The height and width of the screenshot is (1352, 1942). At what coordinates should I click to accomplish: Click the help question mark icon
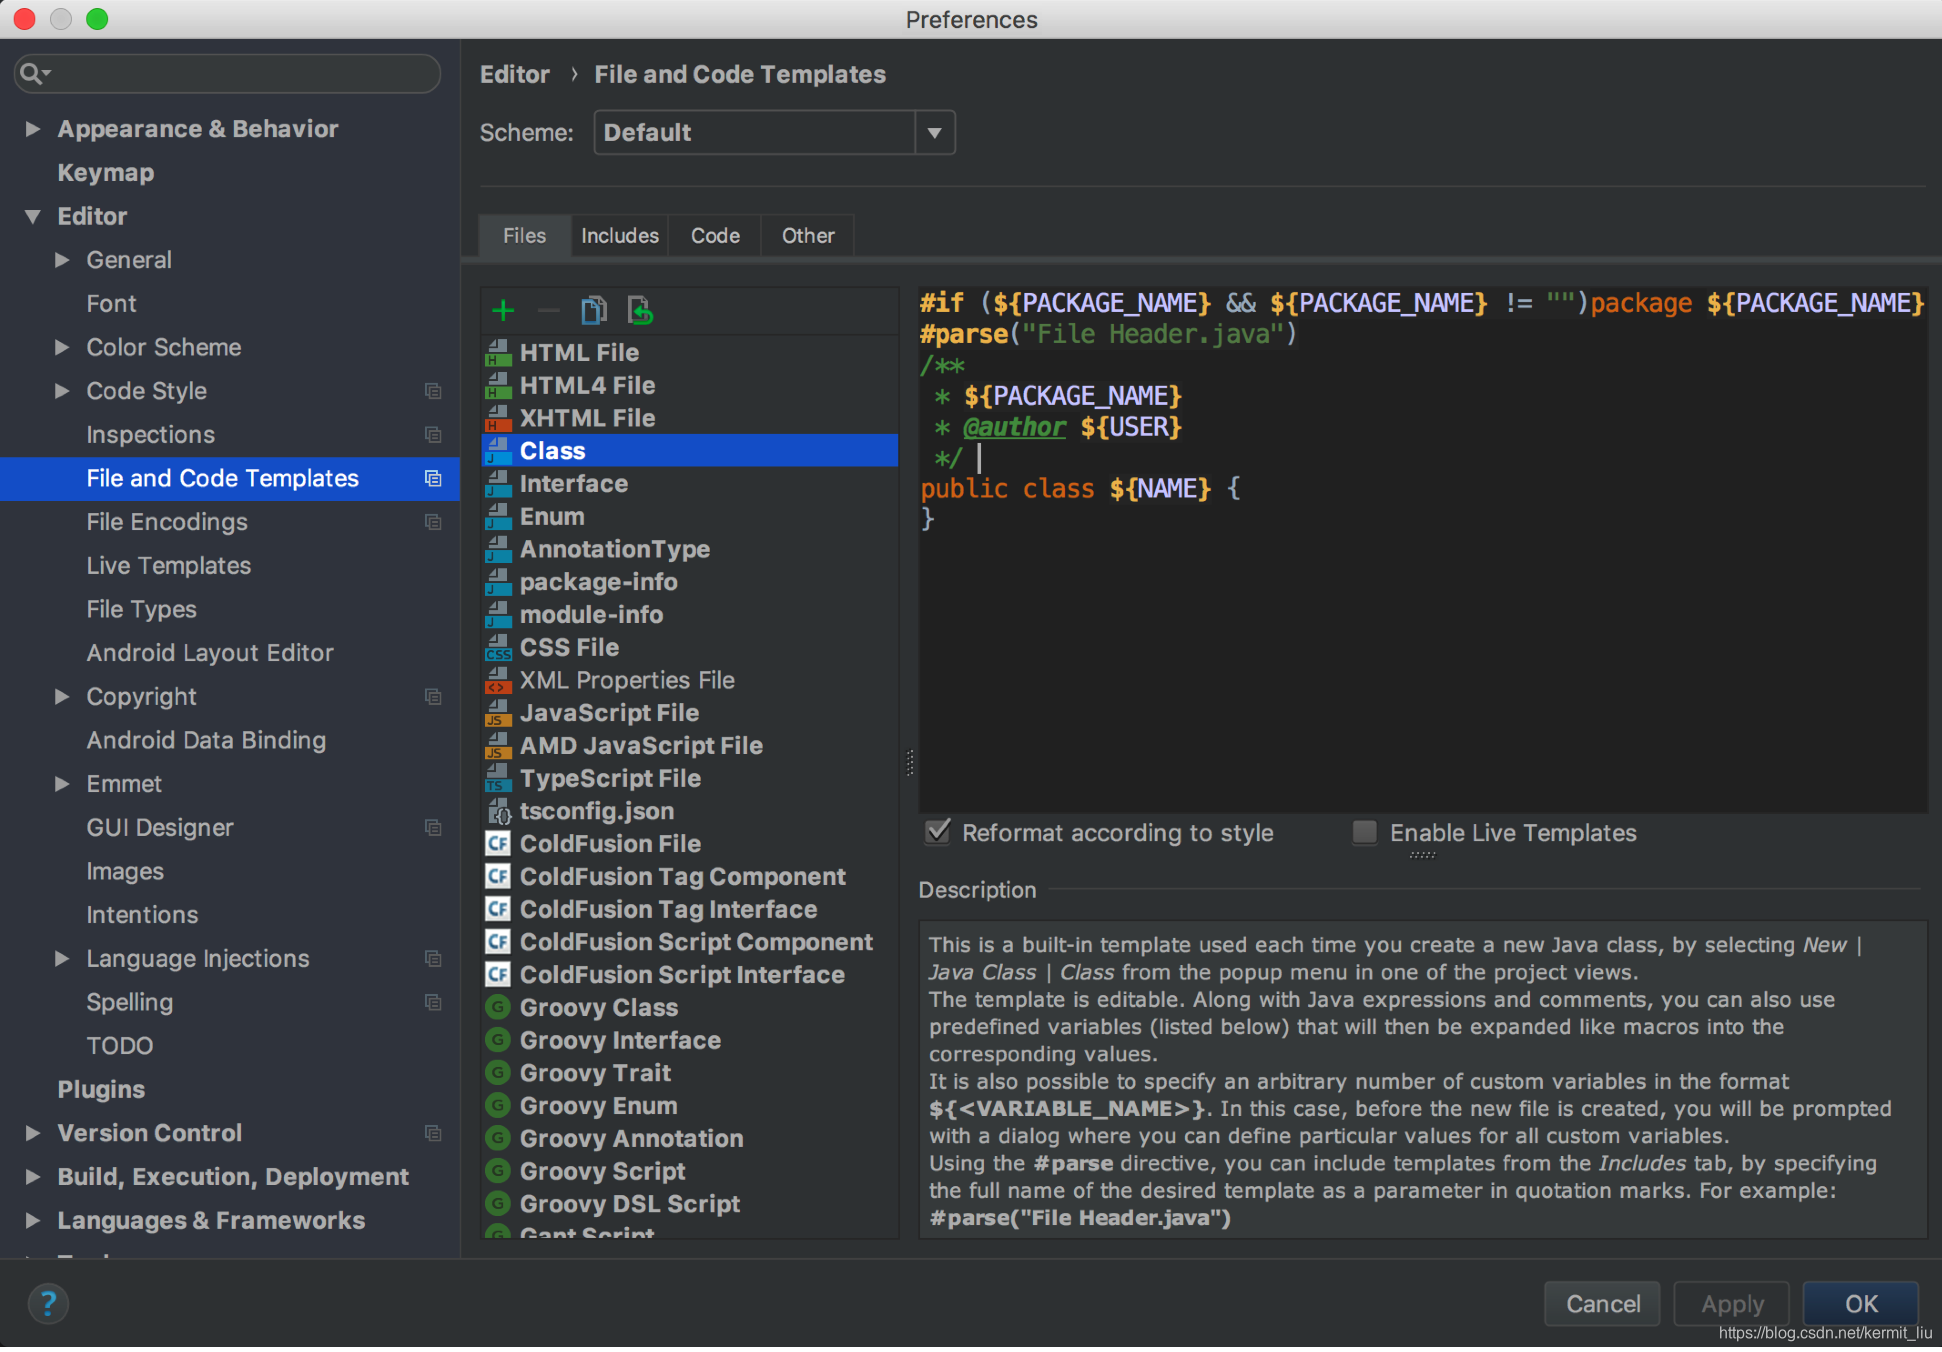point(48,1303)
